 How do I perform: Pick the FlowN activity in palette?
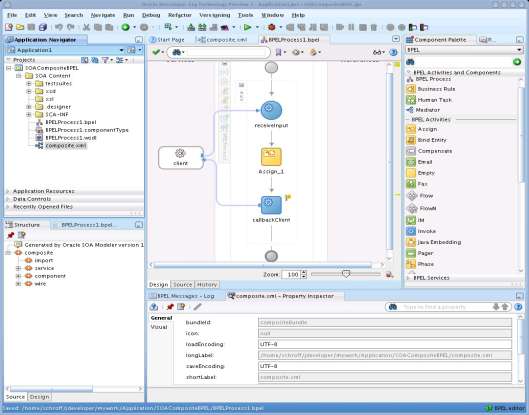tap(422, 208)
